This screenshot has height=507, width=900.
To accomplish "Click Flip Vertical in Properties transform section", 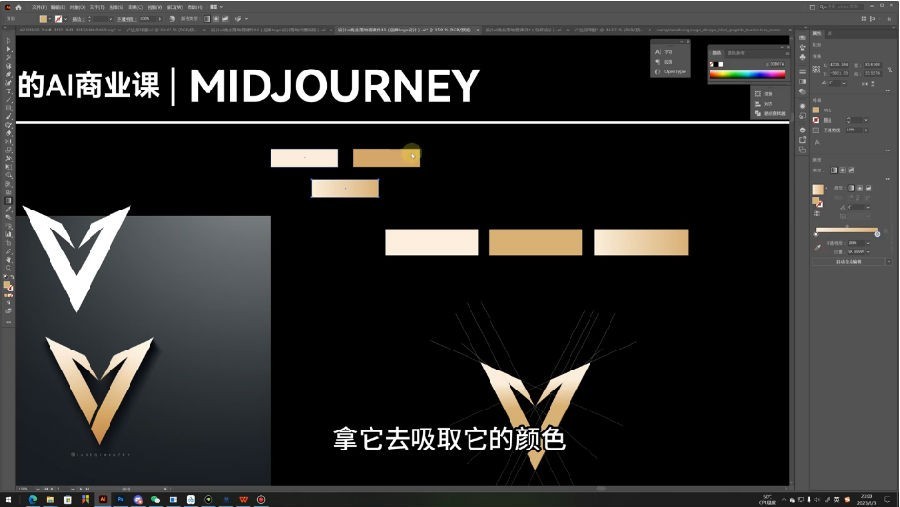I will click(874, 84).
